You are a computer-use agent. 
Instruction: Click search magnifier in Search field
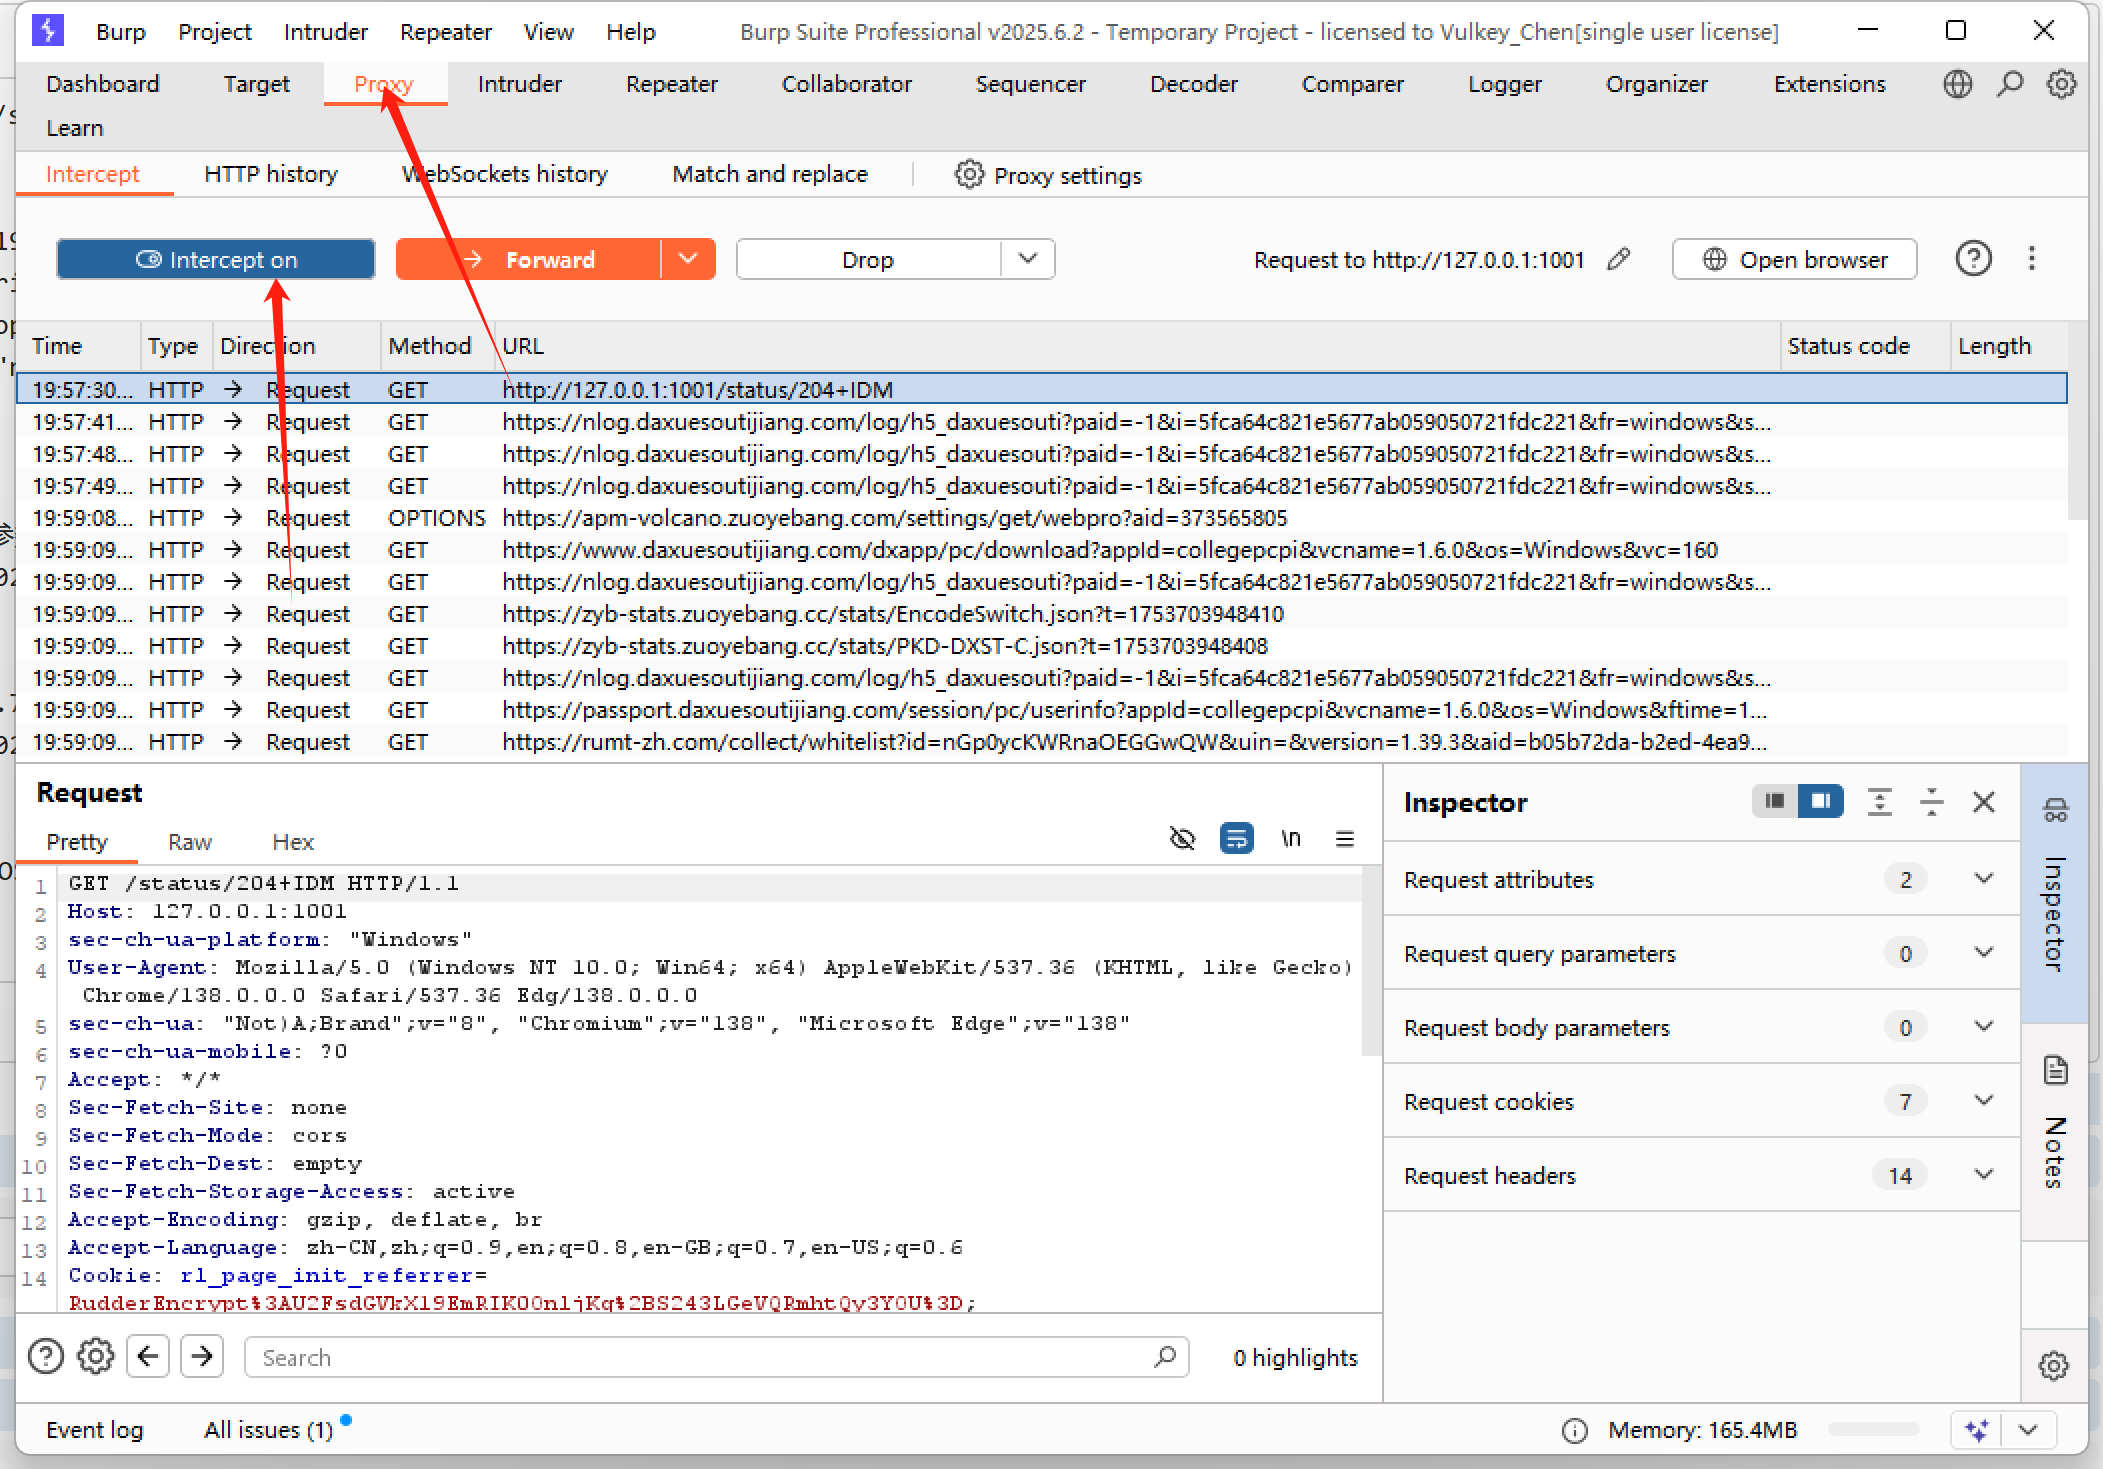coord(1164,1357)
